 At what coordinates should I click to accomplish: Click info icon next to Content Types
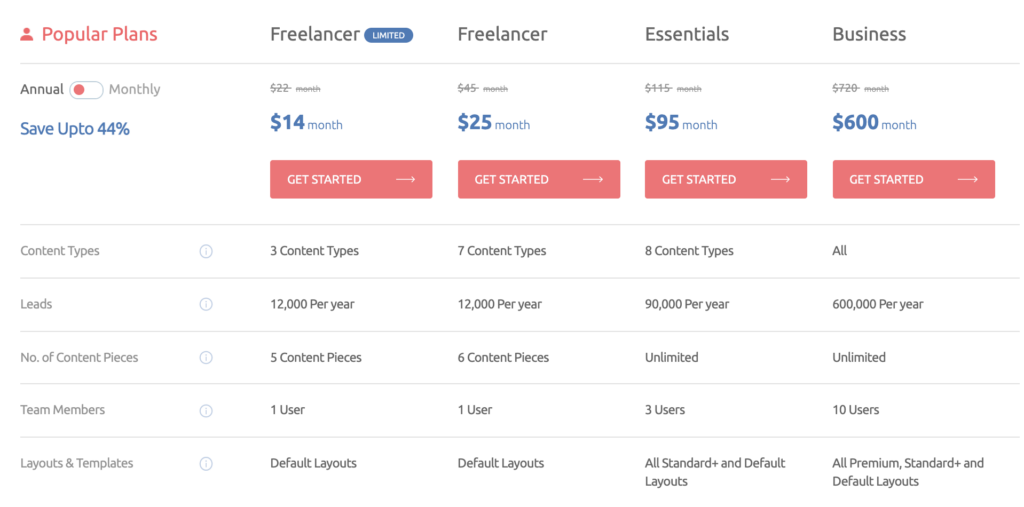[206, 251]
